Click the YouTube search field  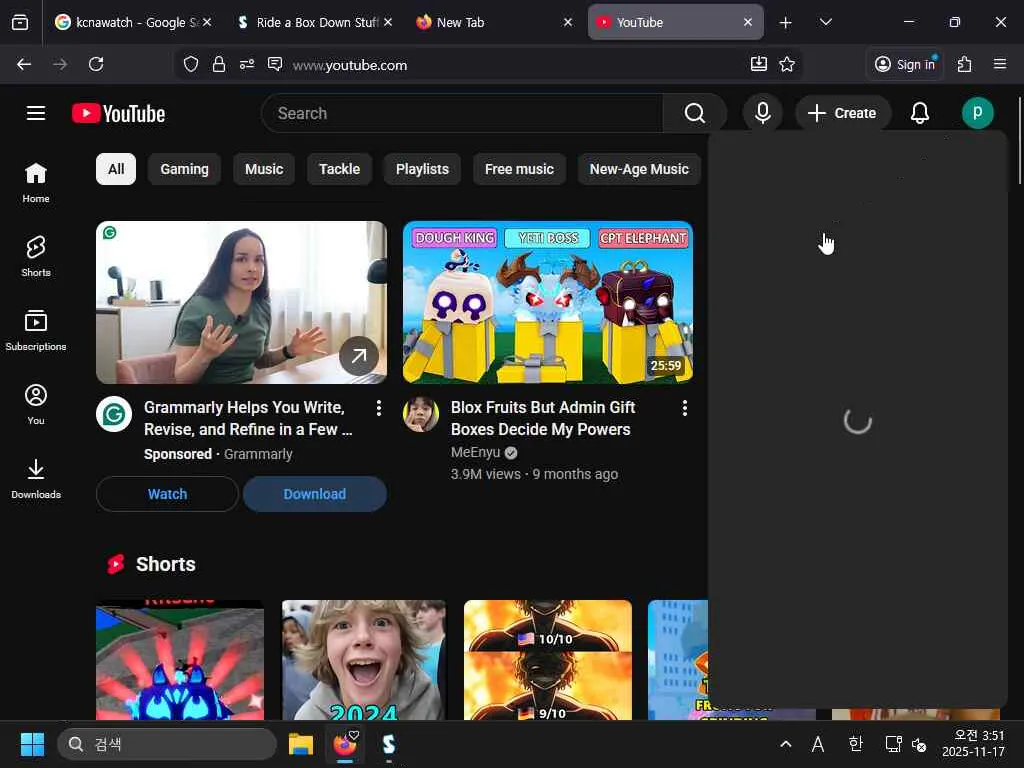pos(462,113)
